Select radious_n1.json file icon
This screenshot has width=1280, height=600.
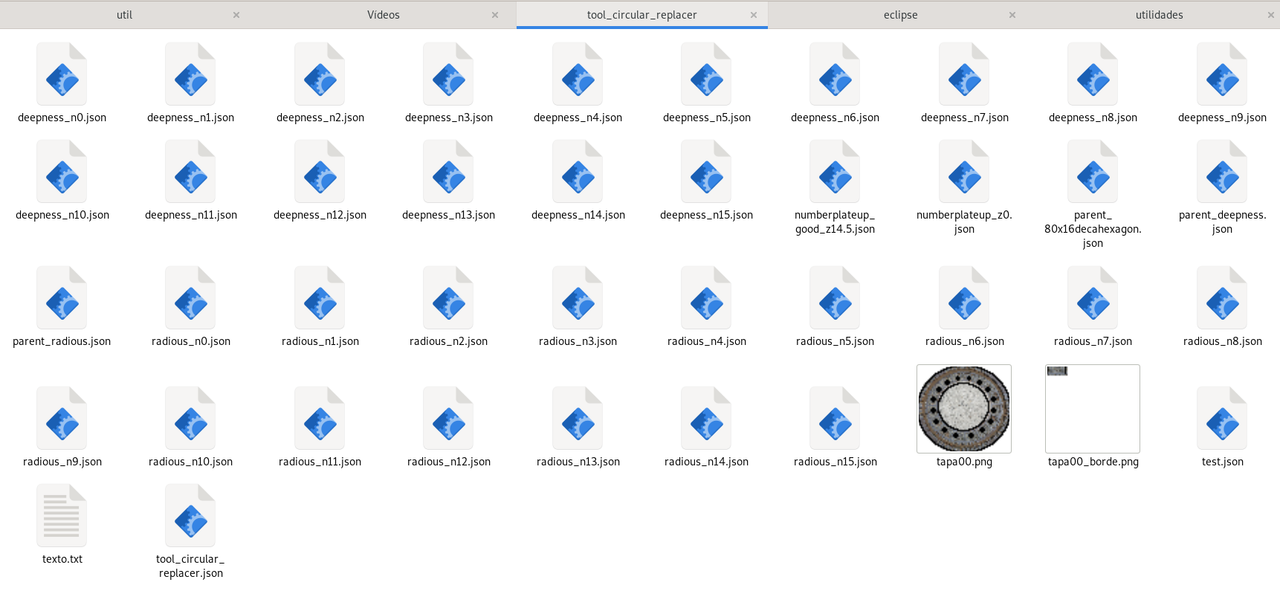pyautogui.click(x=320, y=297)
